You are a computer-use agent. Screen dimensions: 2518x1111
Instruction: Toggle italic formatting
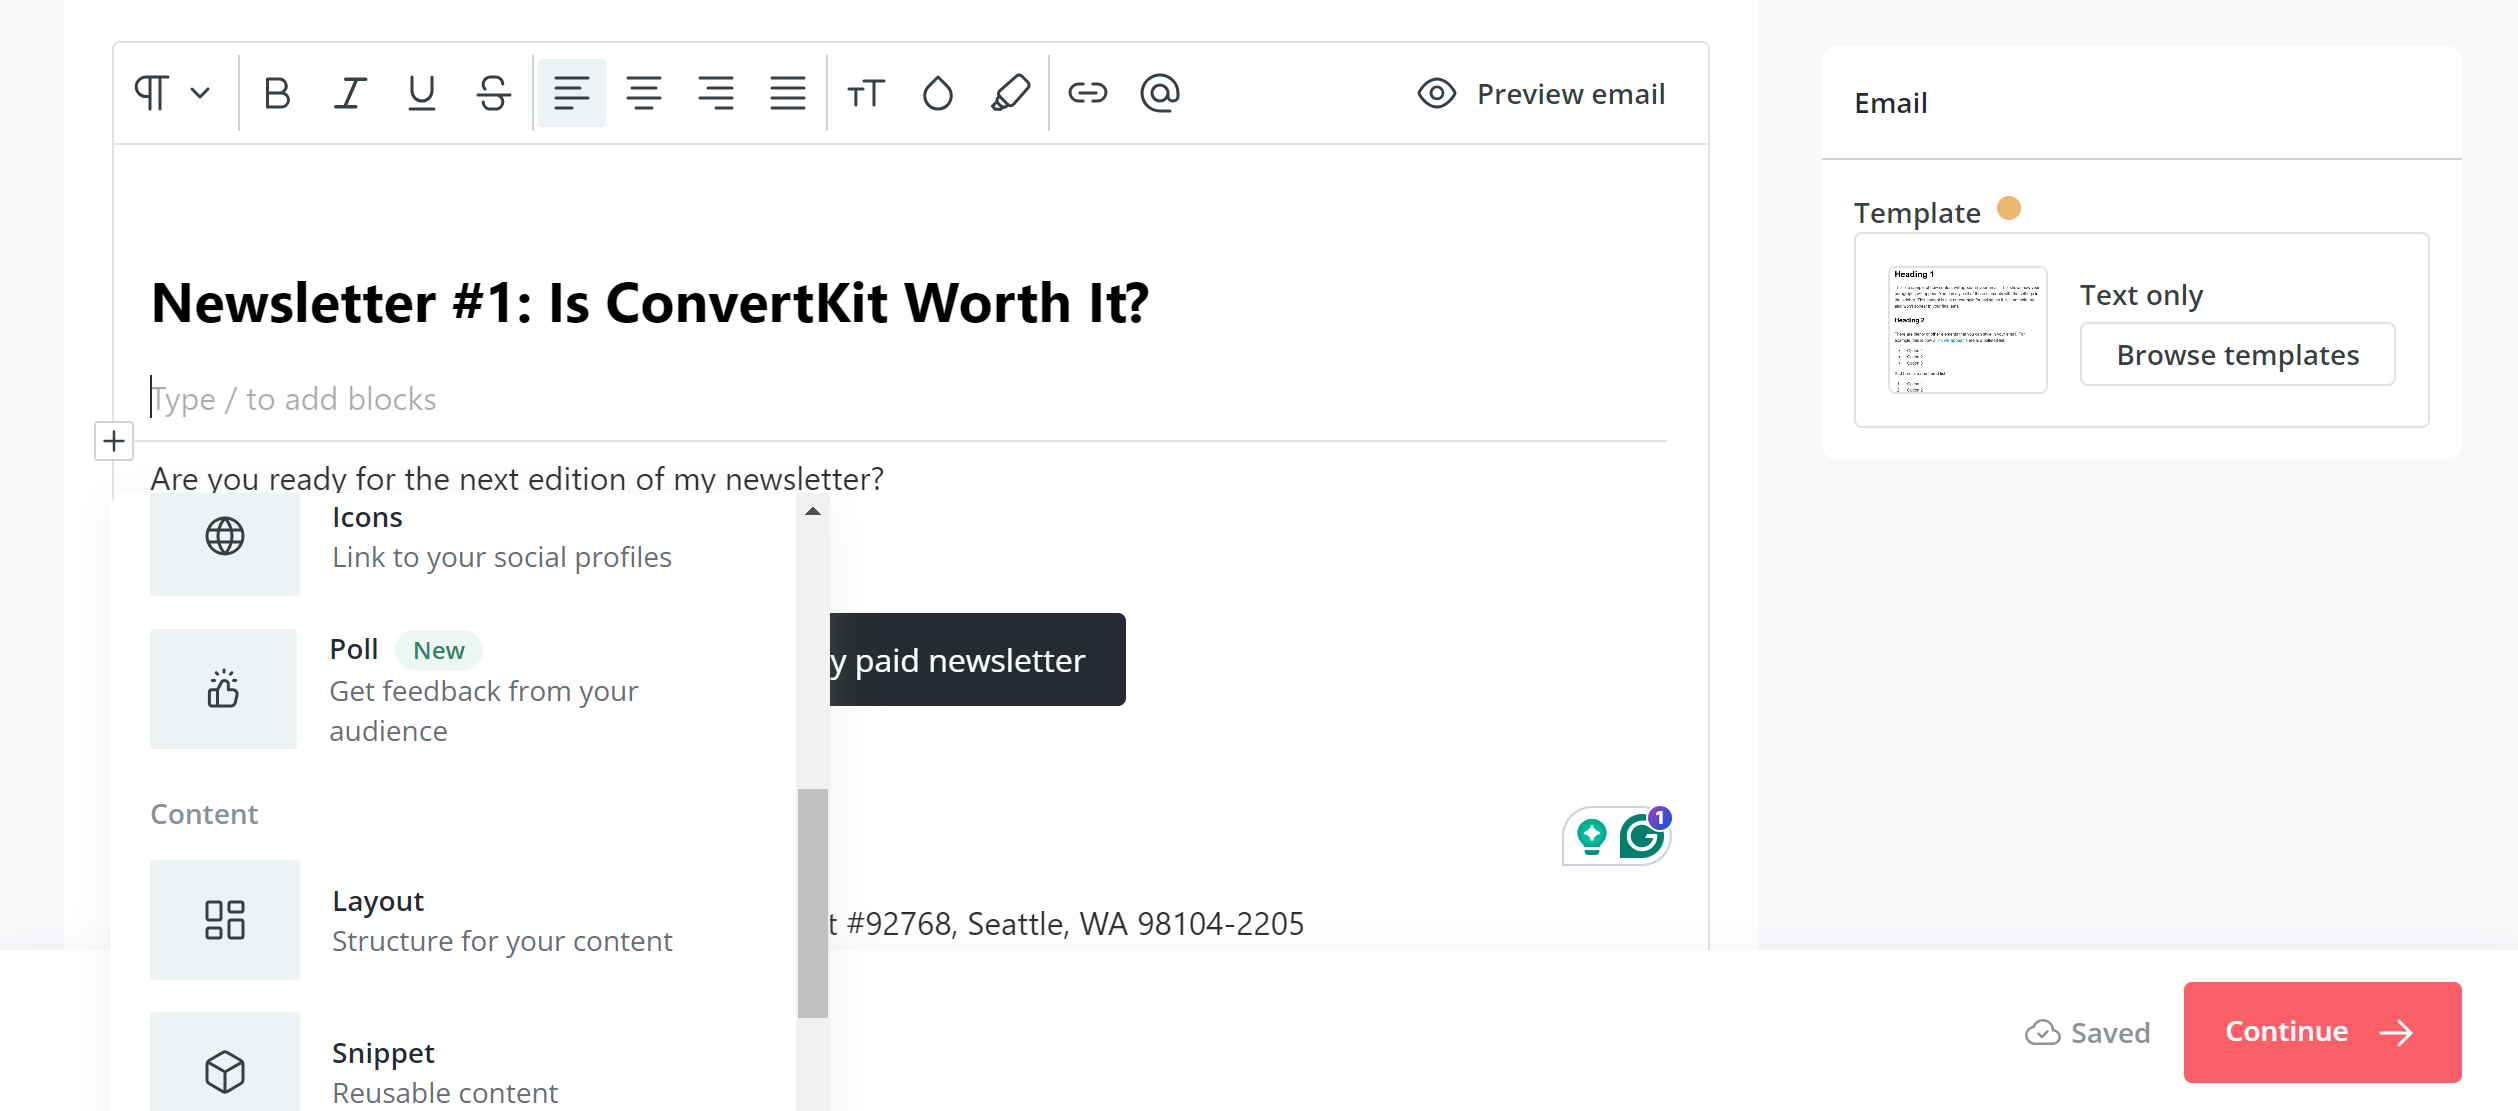coord(349,93)
